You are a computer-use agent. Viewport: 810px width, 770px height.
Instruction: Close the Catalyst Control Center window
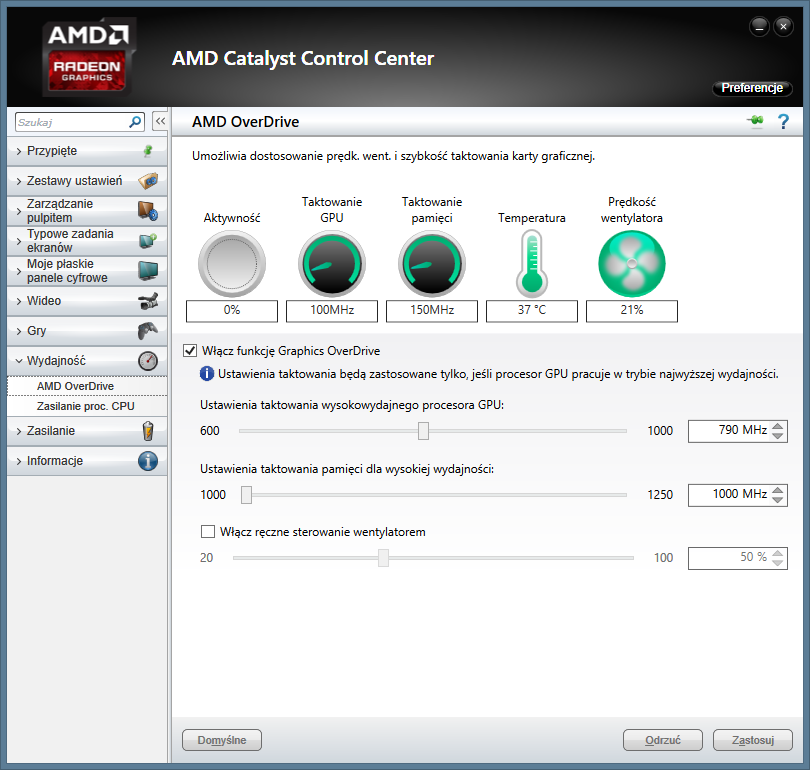783,26
